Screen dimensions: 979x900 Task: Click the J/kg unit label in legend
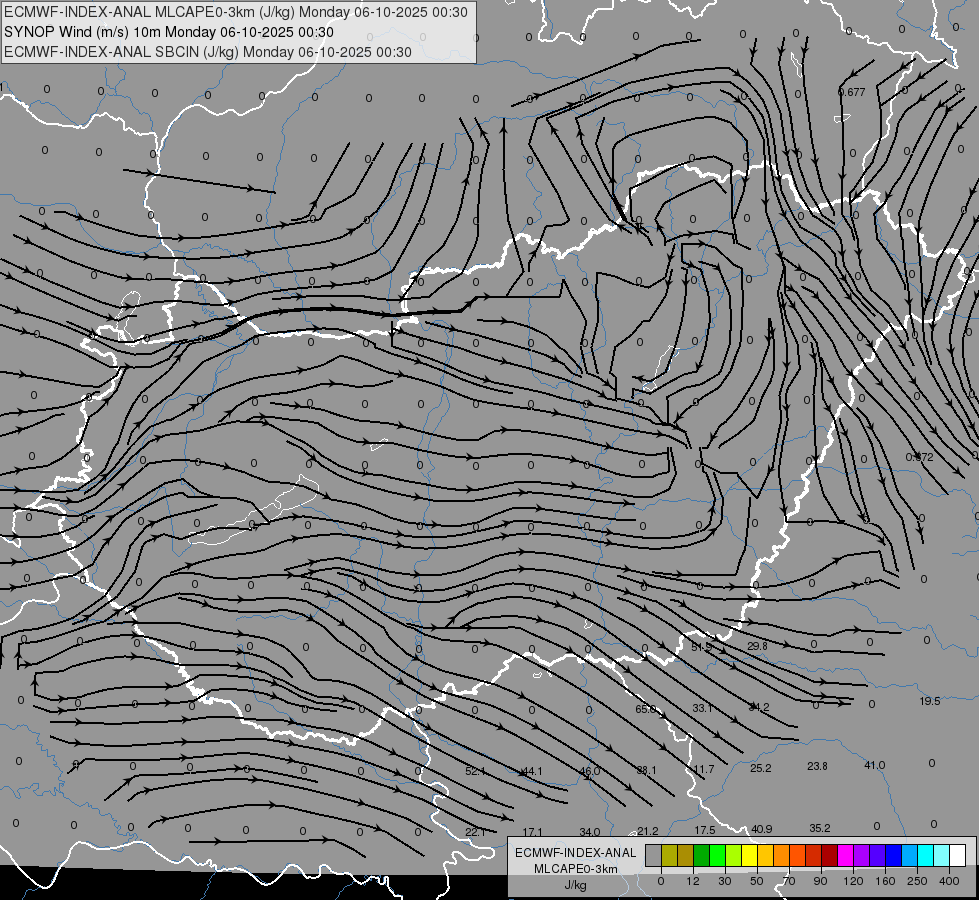pos(576,885)
